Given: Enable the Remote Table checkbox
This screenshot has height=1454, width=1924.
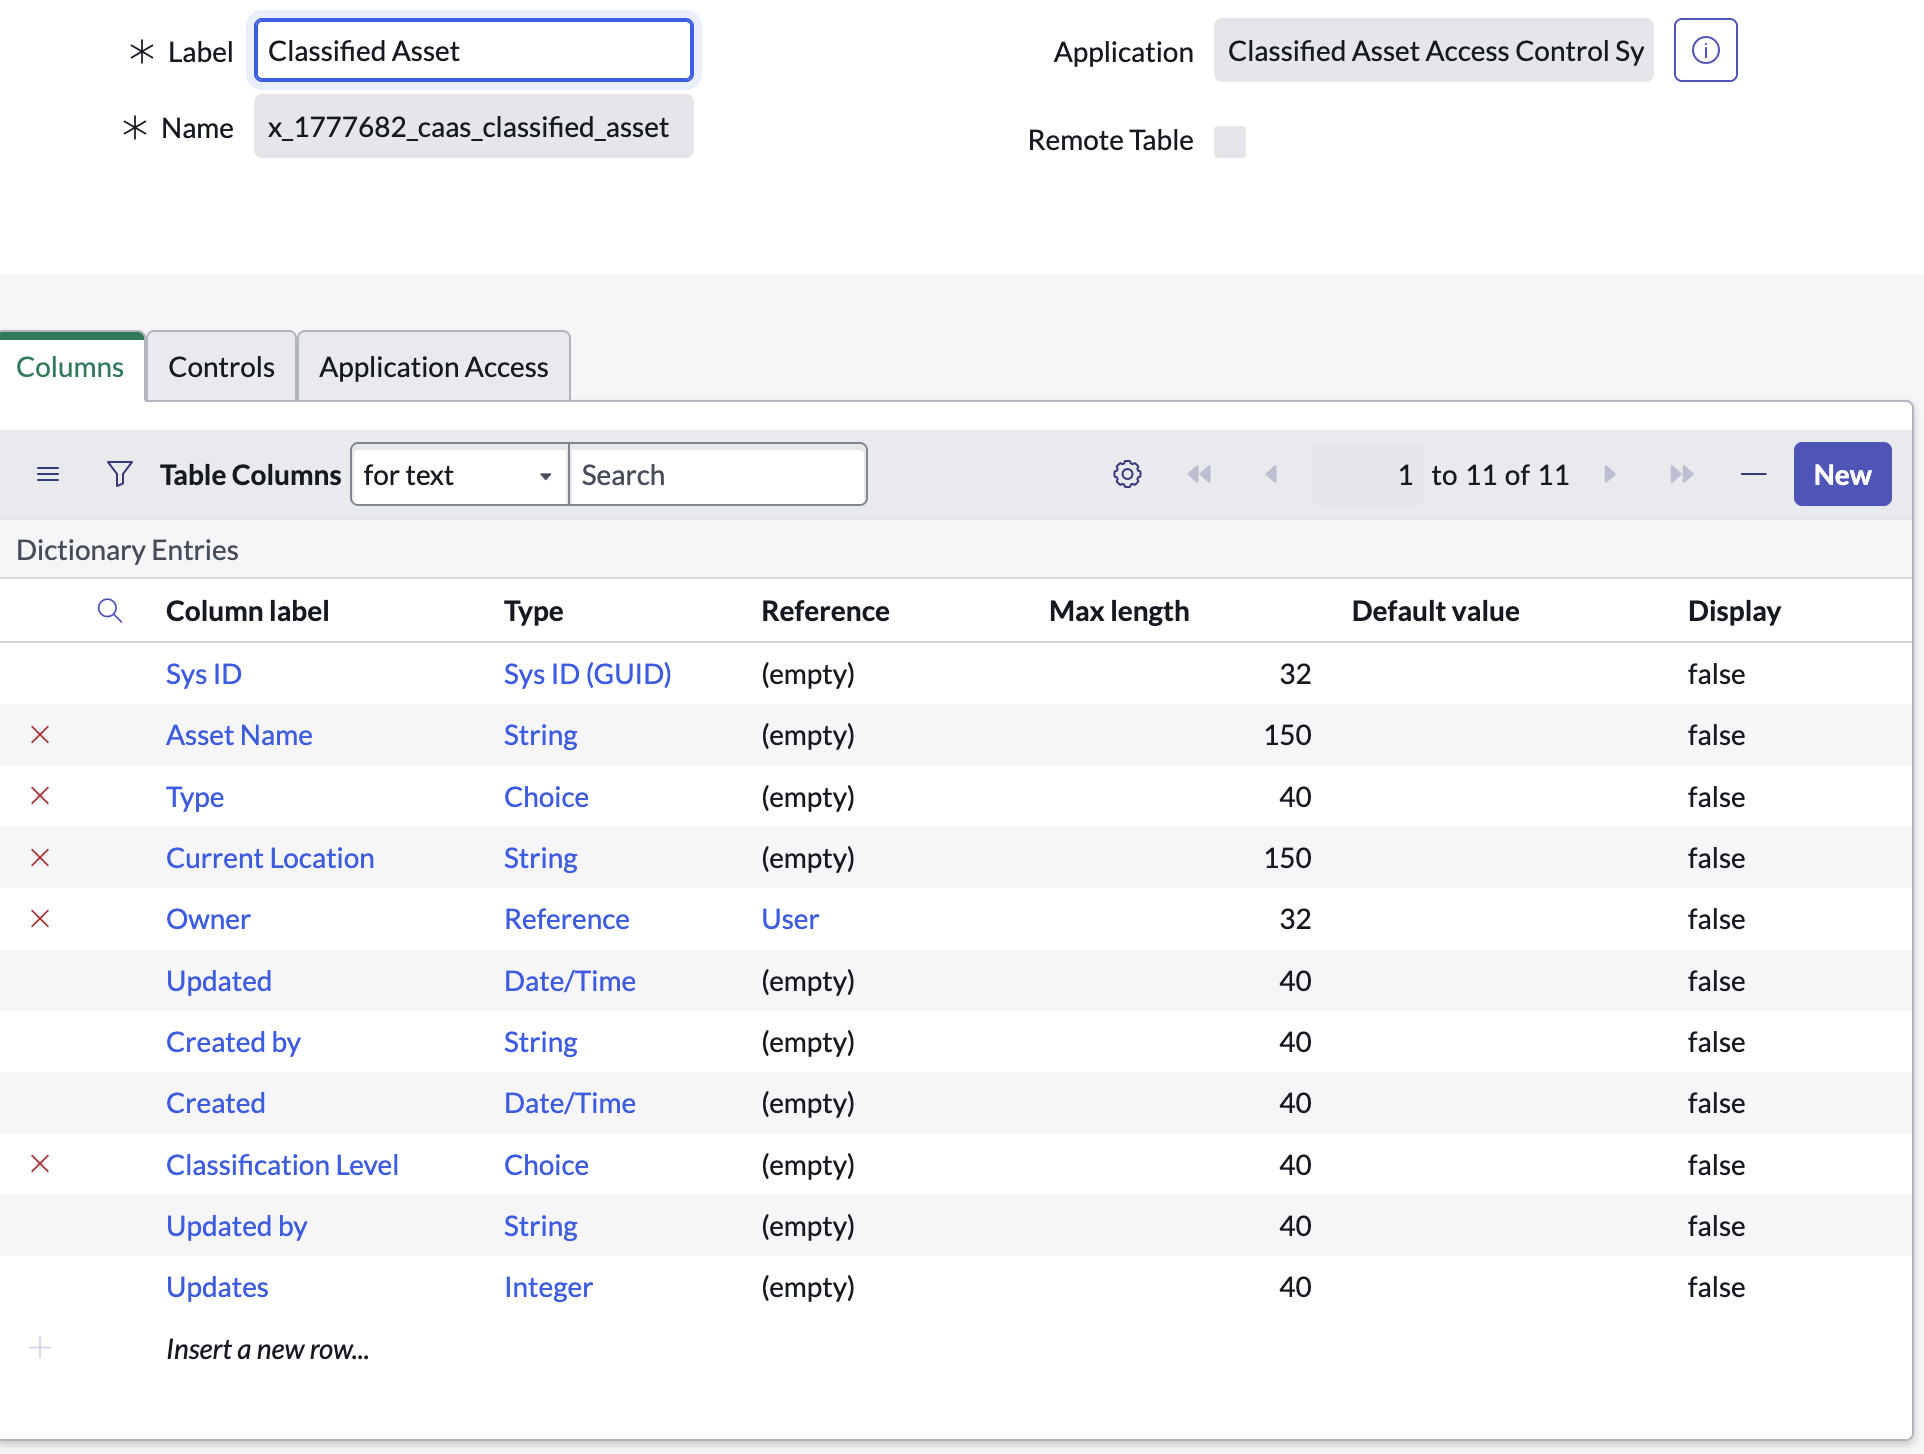Looking at the screenshot, I should pos(1229,141).
